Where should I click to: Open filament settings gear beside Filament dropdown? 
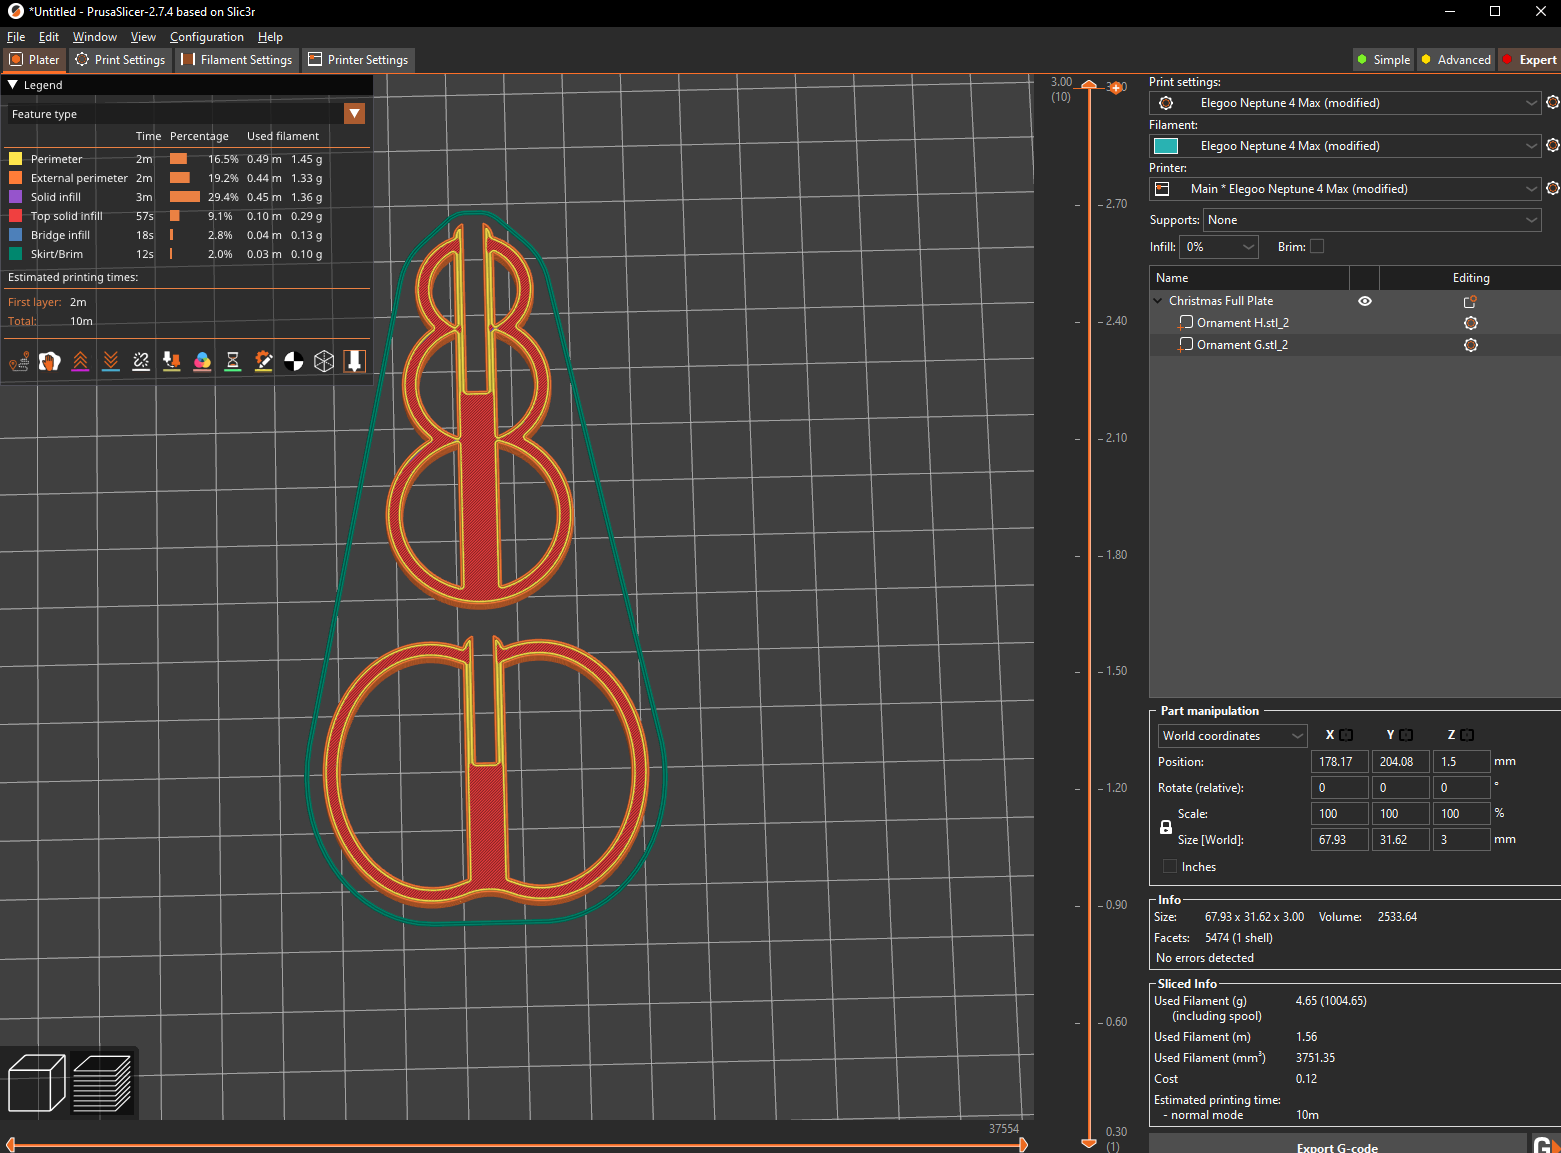(1553, 145)
